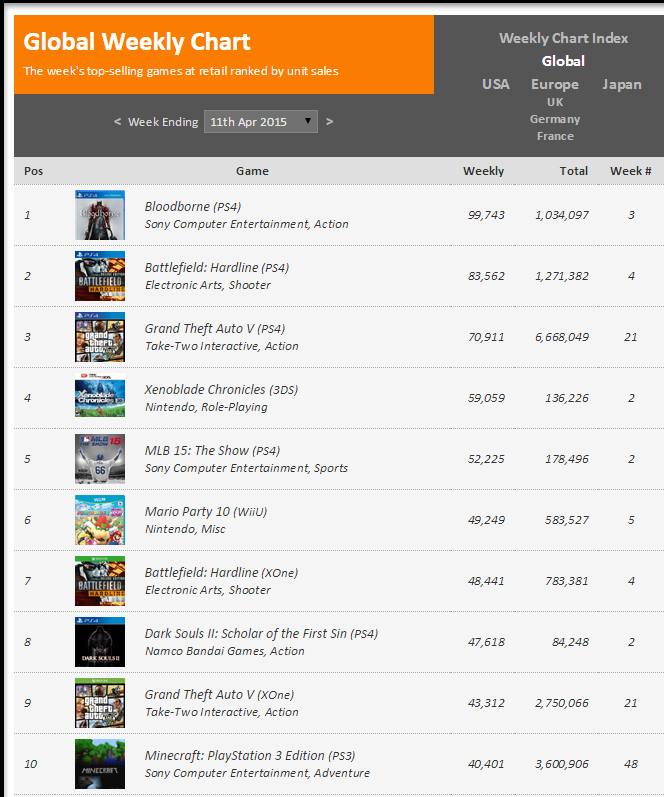This screenshot has height=797, width=664.
Task: Open Mario Party 10 (WiiU) title link
Action: tap(206, 512)
